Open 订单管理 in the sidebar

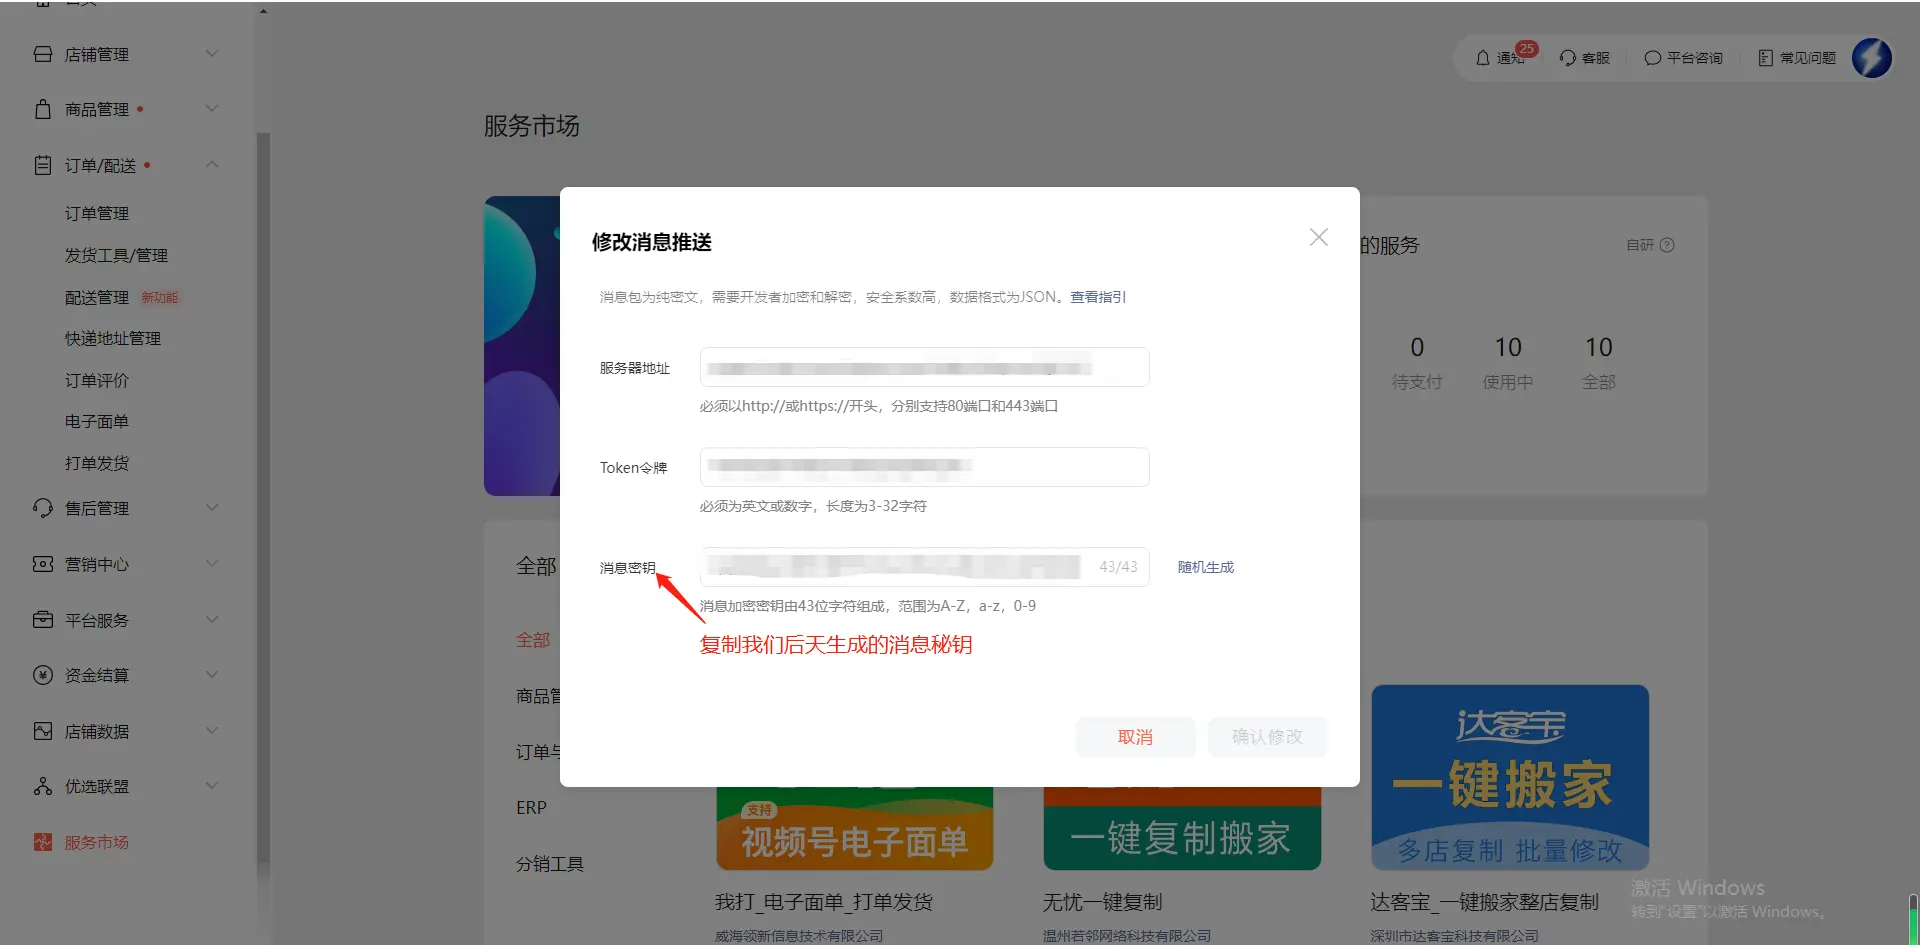(x=97, y=213)
